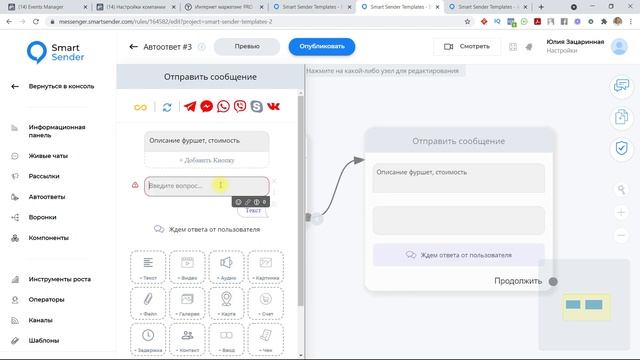
Task: Switch to the Настройки компании browser tab
Action: pyautogui.click(x=136, y=7)
